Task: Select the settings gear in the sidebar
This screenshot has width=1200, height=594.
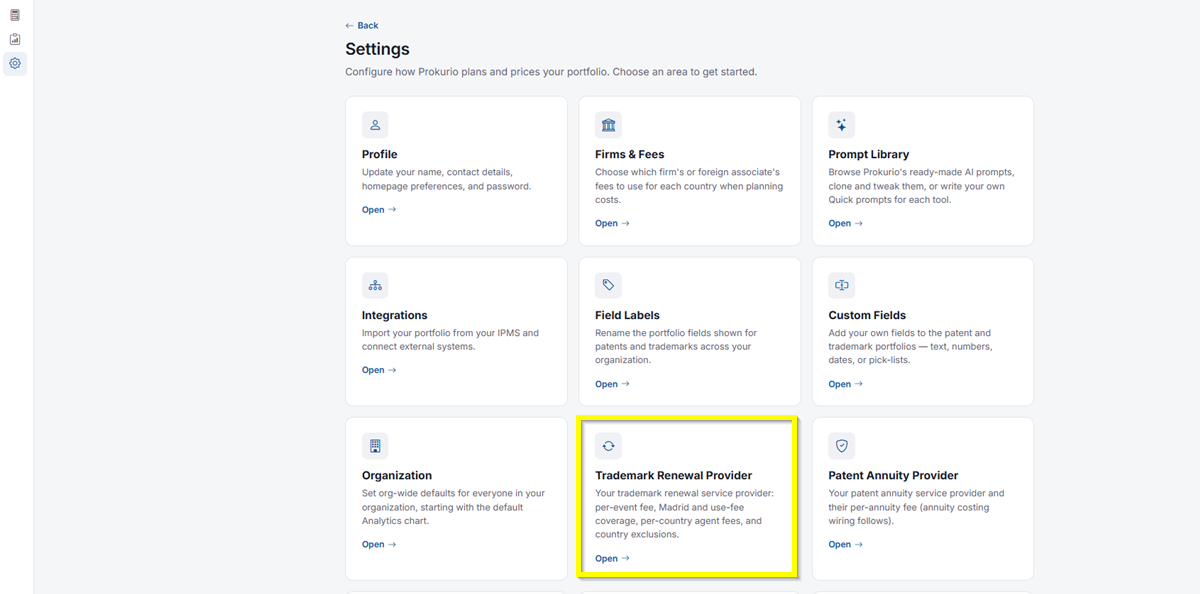Action: (15, 64)
